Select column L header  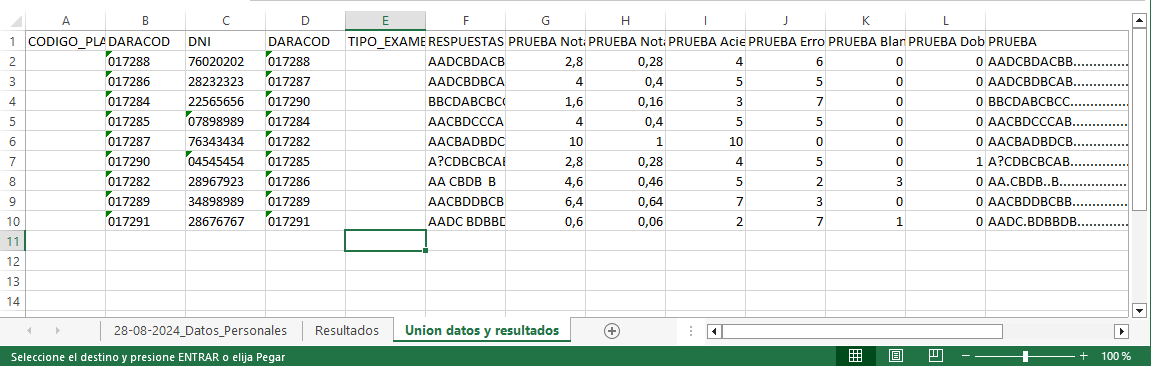point(945,21)
